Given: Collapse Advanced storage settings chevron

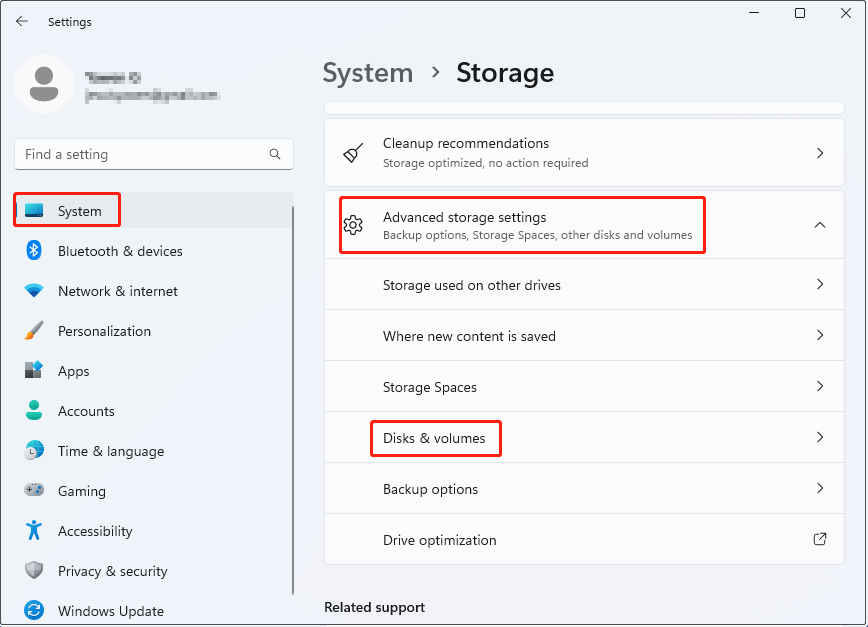Looking at the screenshot, I should pyautogui.click(x=820, y=225).
